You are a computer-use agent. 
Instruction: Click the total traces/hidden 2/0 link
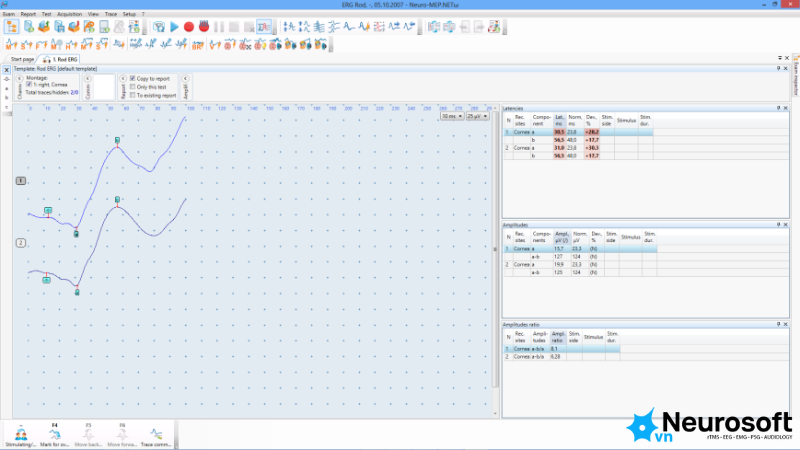coord(74,92)
